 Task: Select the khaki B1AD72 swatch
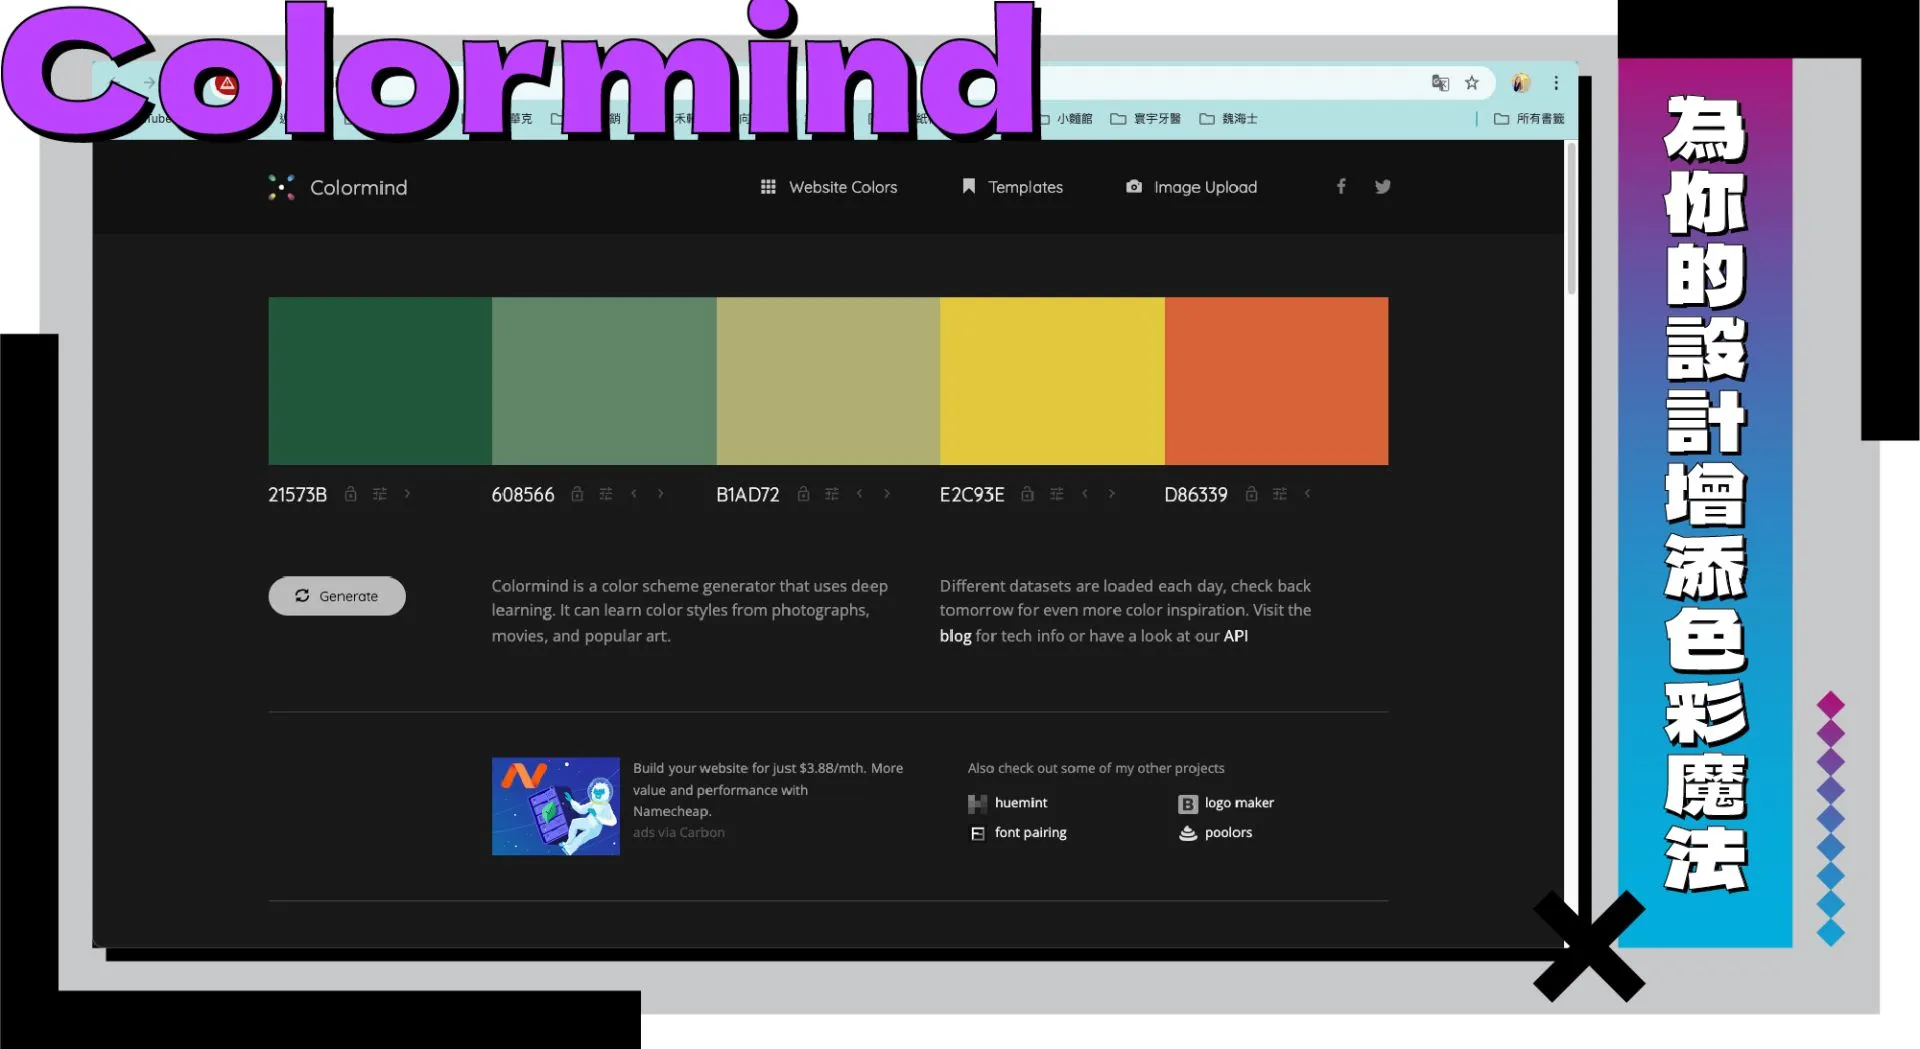click(x=828, y=380)
